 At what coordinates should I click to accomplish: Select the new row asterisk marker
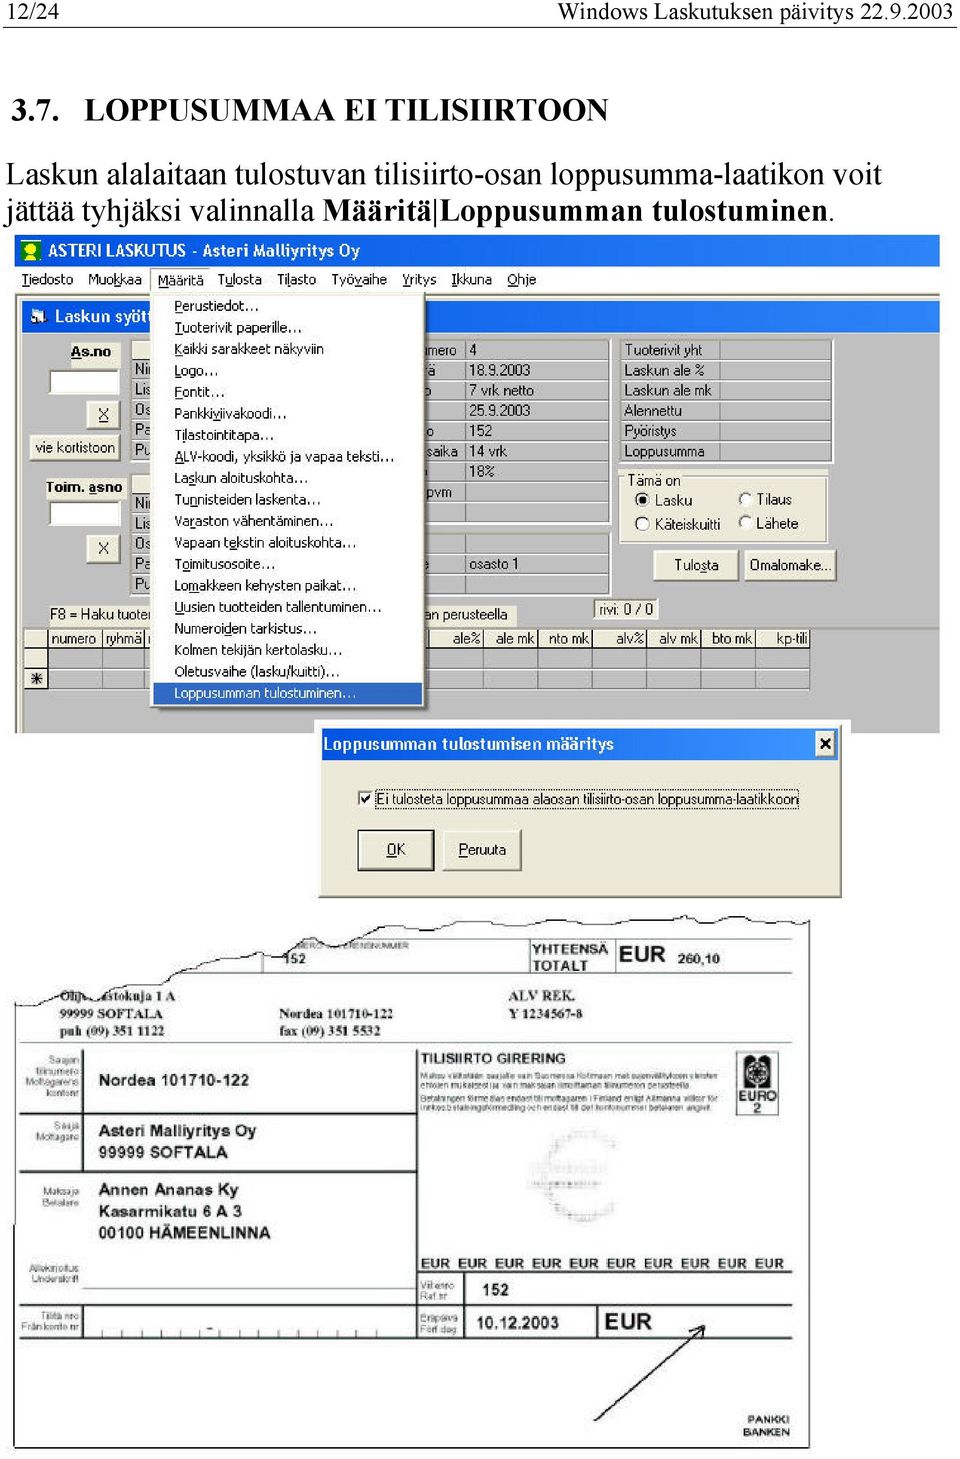pos(37,679)
